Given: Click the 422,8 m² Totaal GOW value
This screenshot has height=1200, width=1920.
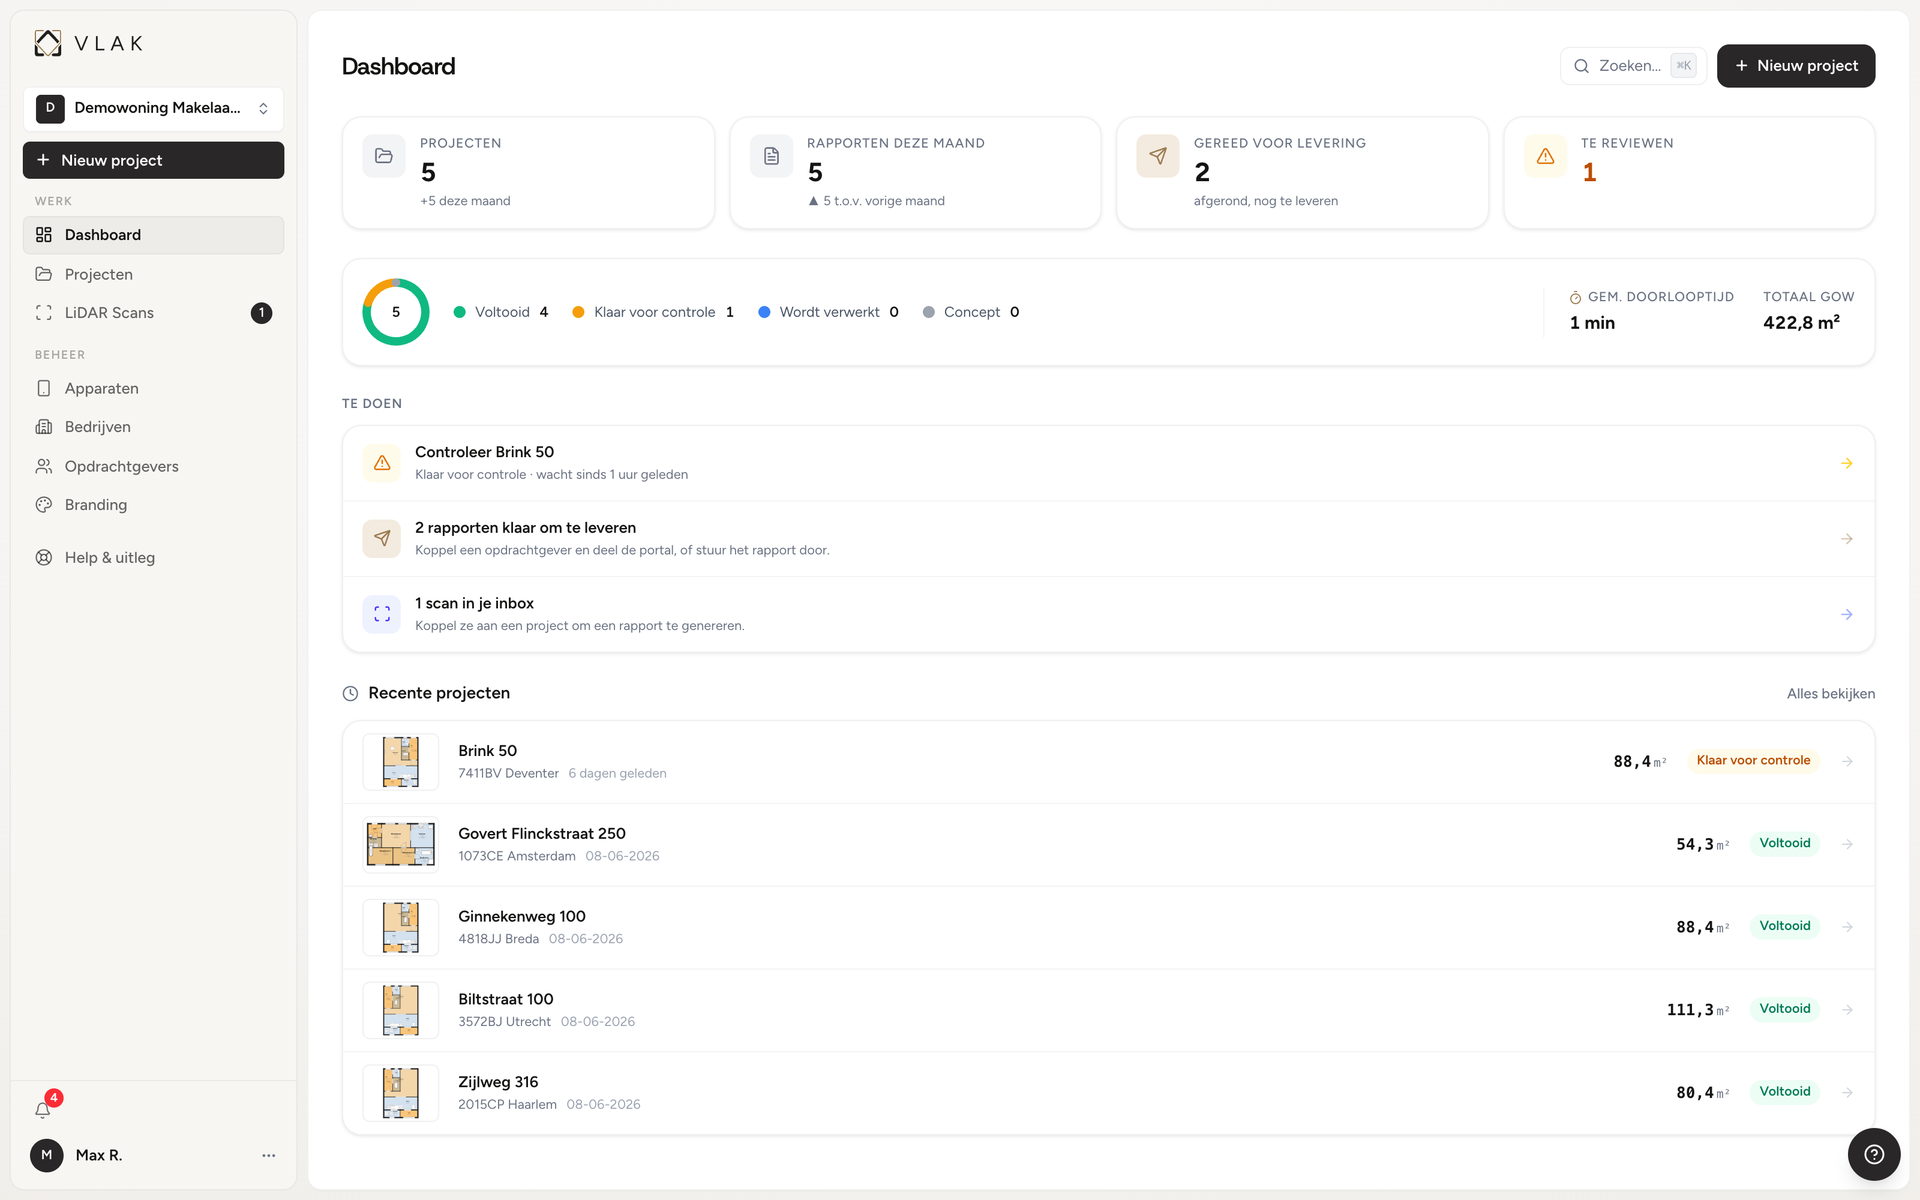Looking at the screenshot, I should click(x=1801, y=322).
